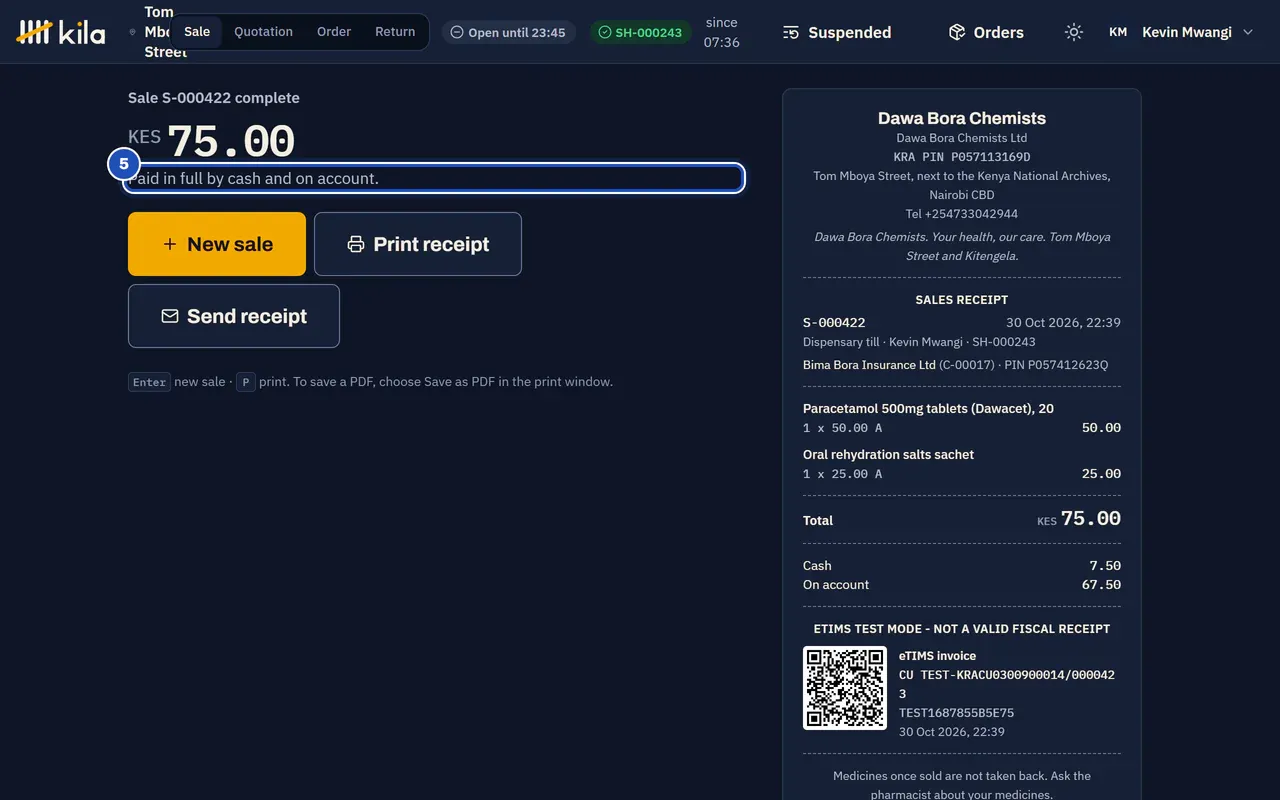This screenshot has width=1280, height=800.
Task: Switch to the Order tab
Action: point(334,32)
